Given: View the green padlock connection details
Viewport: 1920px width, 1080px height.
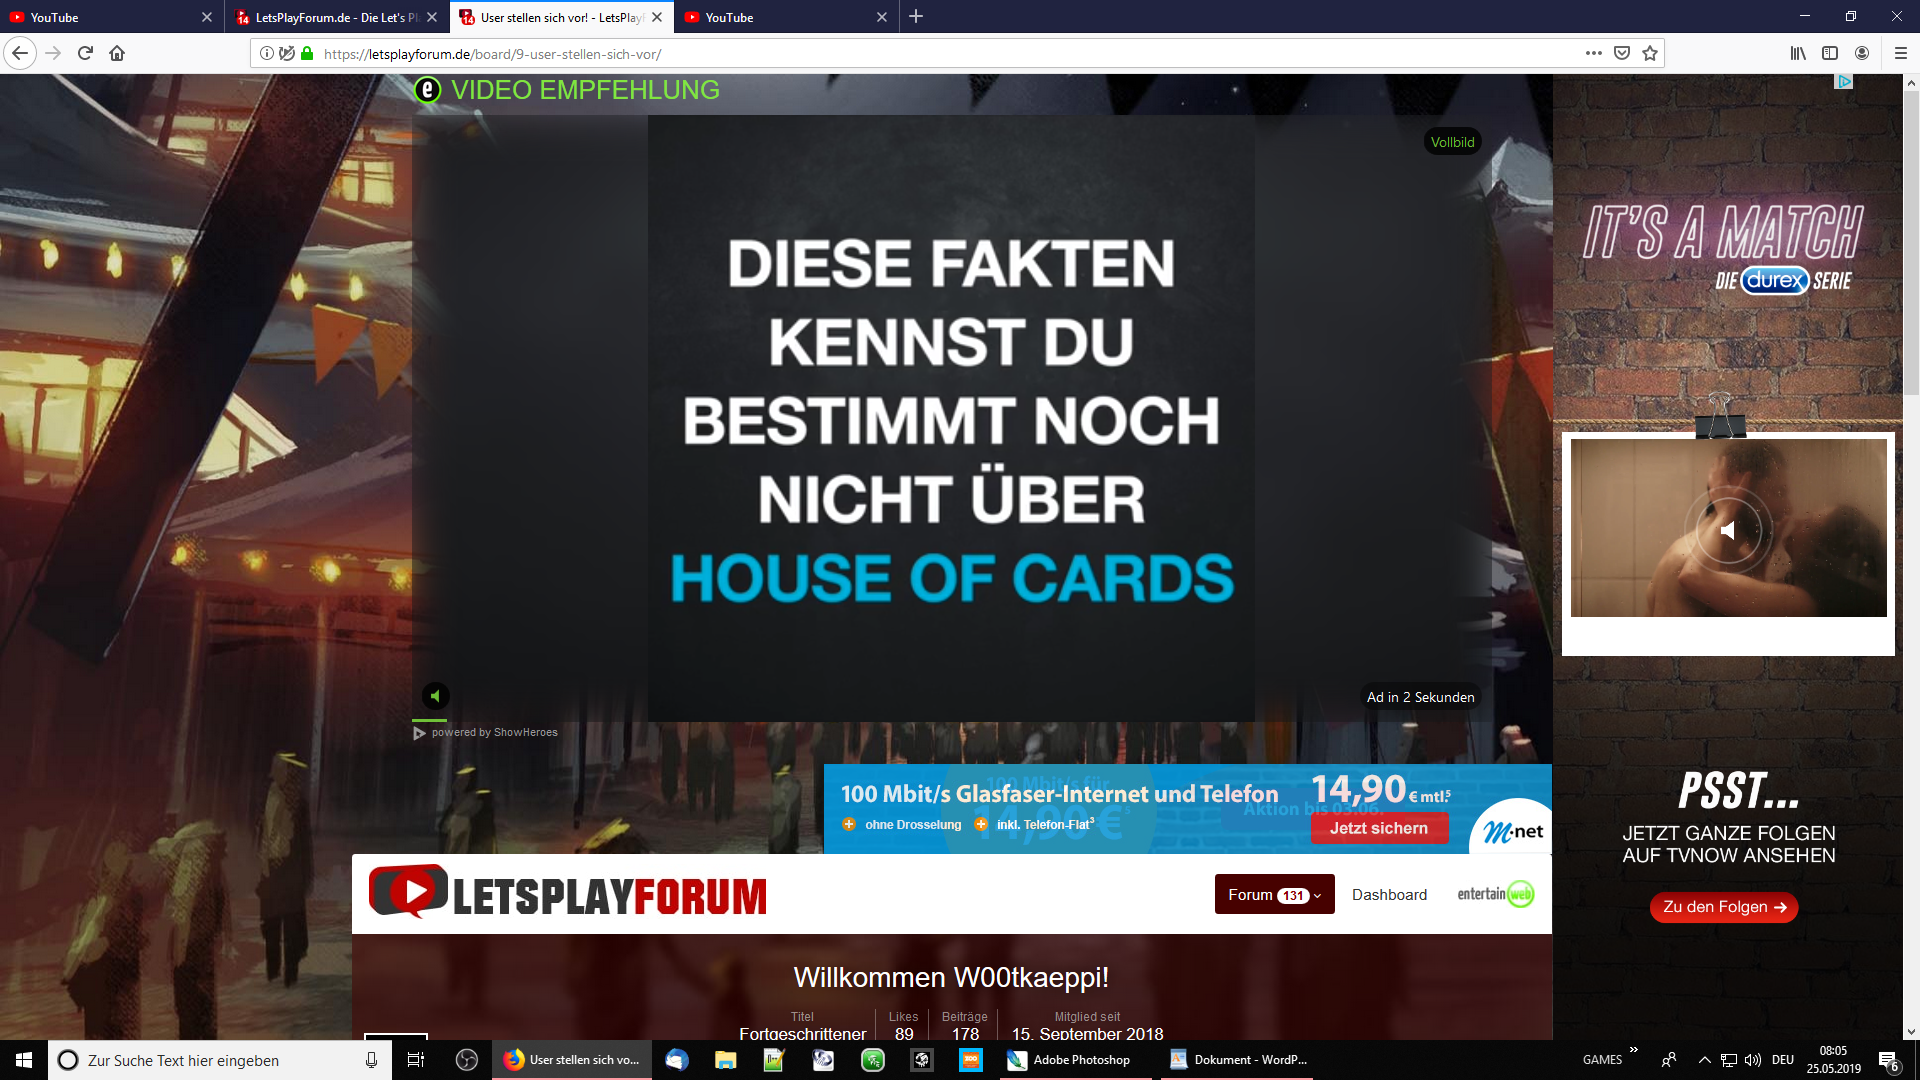Looking at the screenshot, I should (x=307, y=53).
